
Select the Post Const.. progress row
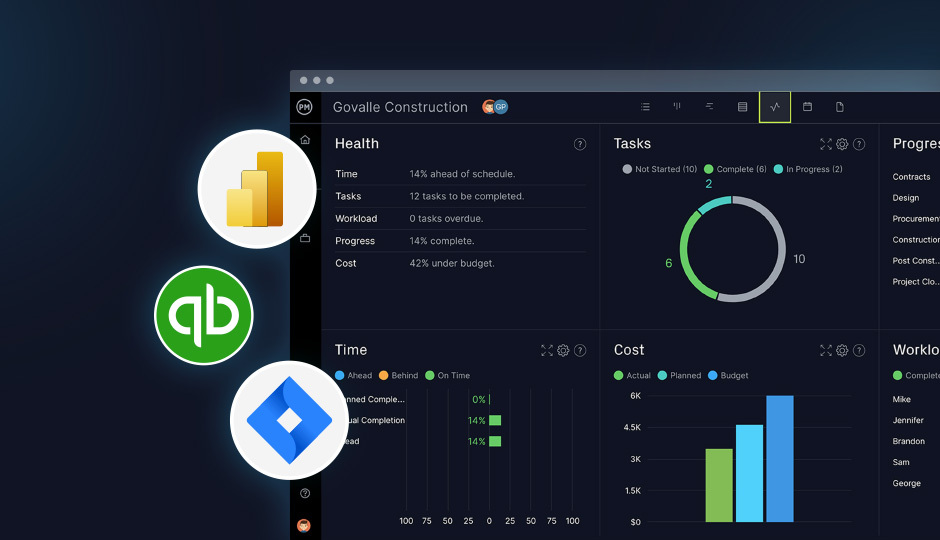point(915,261)
